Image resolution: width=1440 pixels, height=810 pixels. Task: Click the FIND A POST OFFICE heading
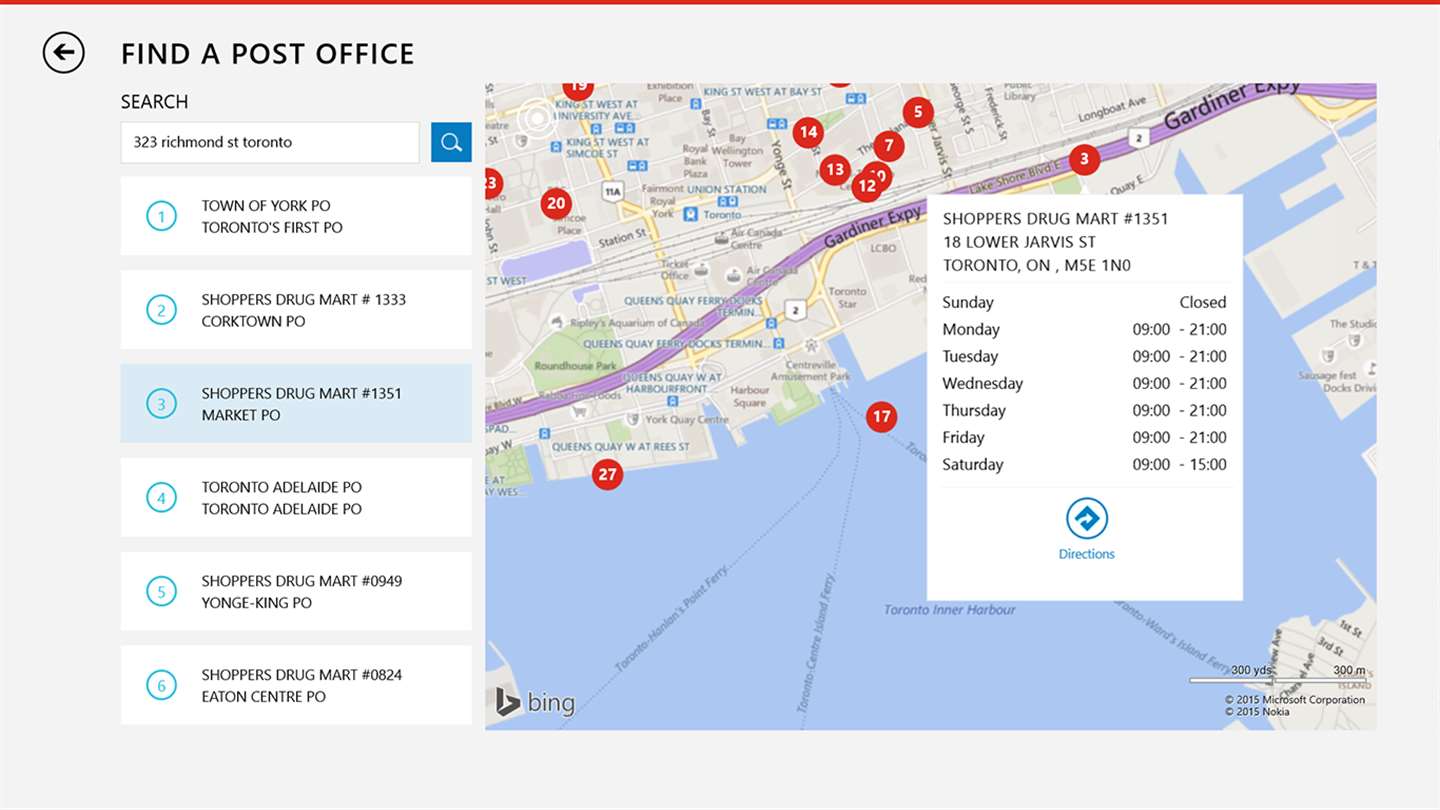point(268,54)
